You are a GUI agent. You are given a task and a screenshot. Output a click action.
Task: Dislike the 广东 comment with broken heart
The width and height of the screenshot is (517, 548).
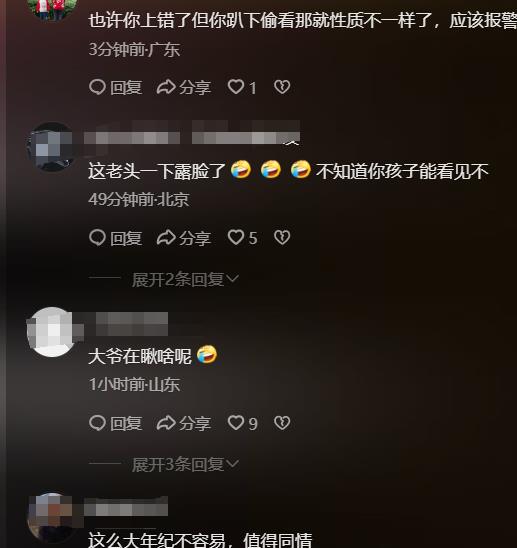pos(282,87)
